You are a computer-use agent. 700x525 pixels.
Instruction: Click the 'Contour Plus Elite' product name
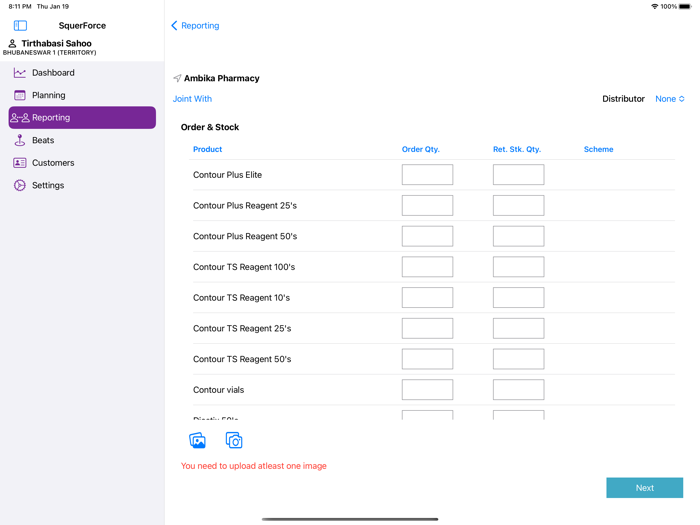click(x=227, y=175)
